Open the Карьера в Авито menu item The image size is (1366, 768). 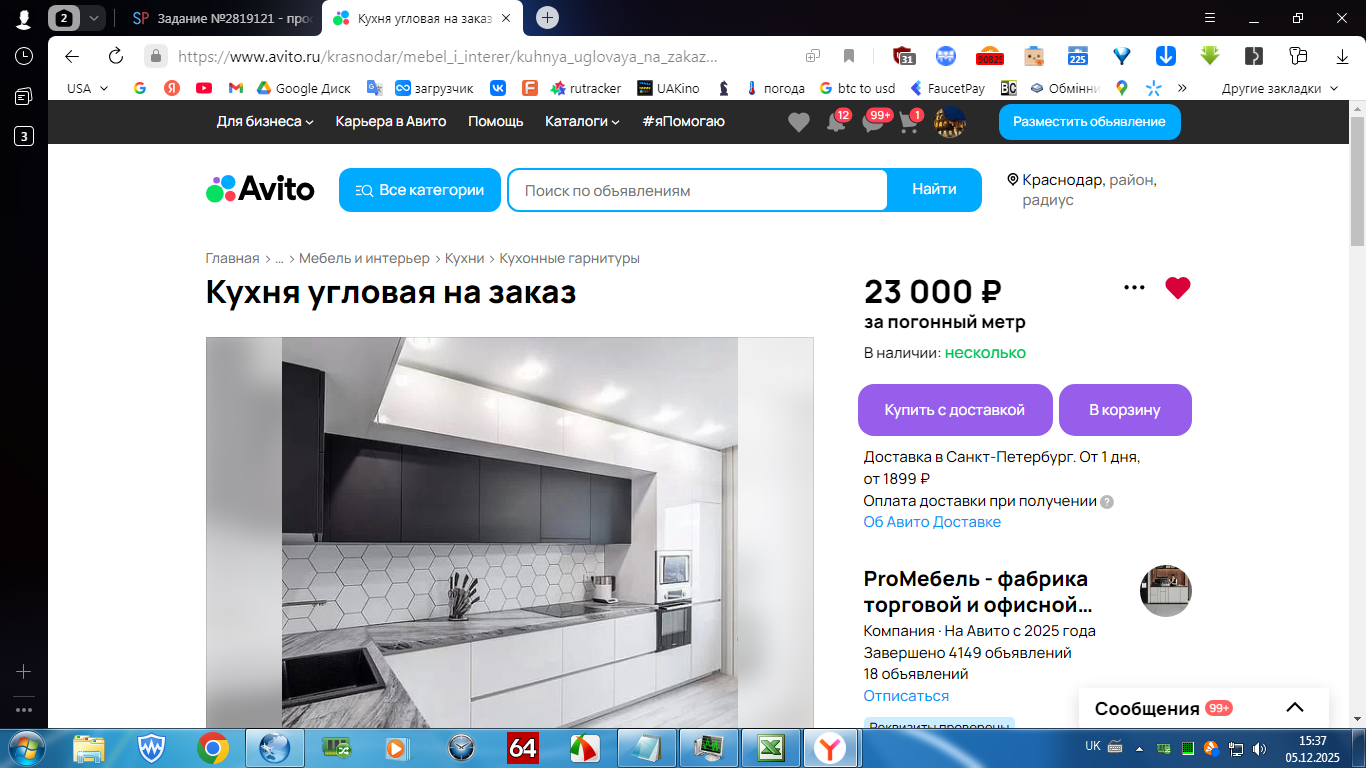(391, 121)
